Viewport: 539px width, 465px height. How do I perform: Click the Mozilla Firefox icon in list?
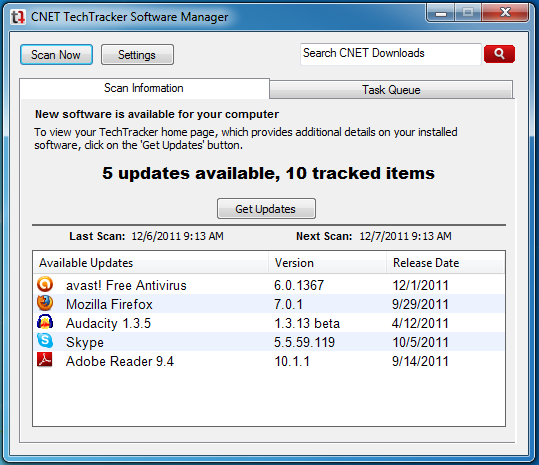pyautogui.click(x=45, y=303)
